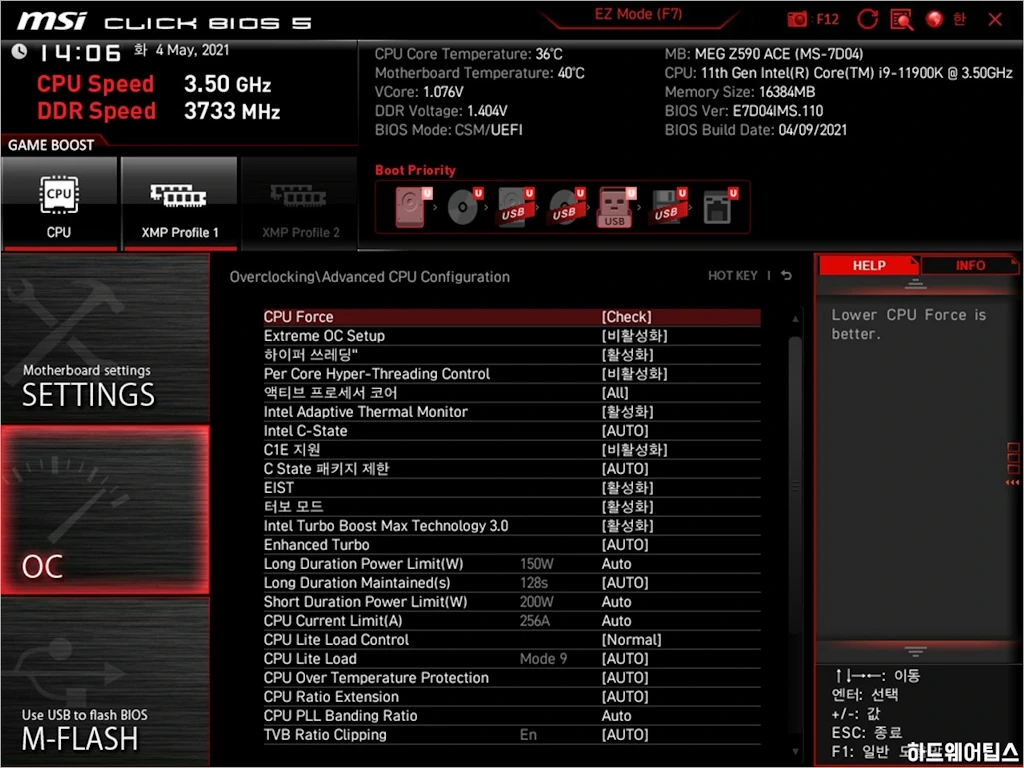Change 터보 모드 setting value
Screen dimensions: 1024x768
627,506
